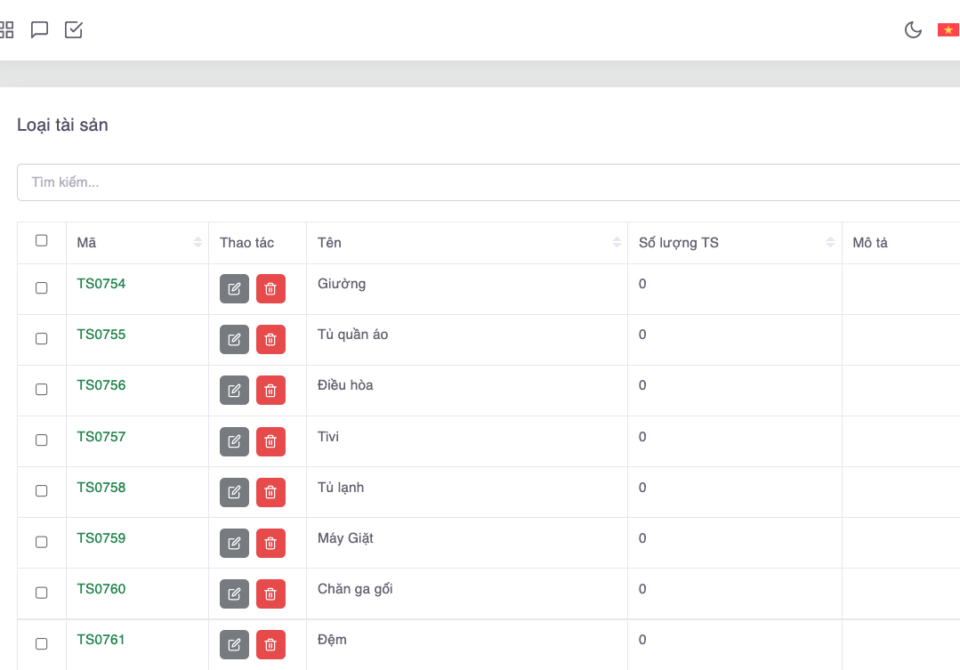960x670 pixels.
Task: Check the TS0755 row checkbox
Action: coord(41,339)
